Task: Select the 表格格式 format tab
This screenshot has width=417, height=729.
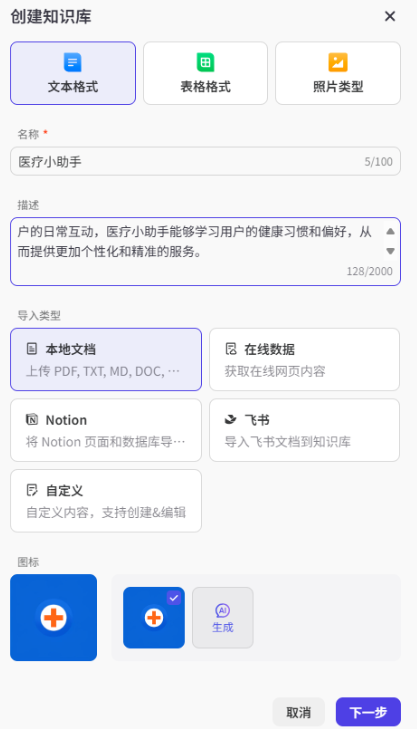Action: 205,73
